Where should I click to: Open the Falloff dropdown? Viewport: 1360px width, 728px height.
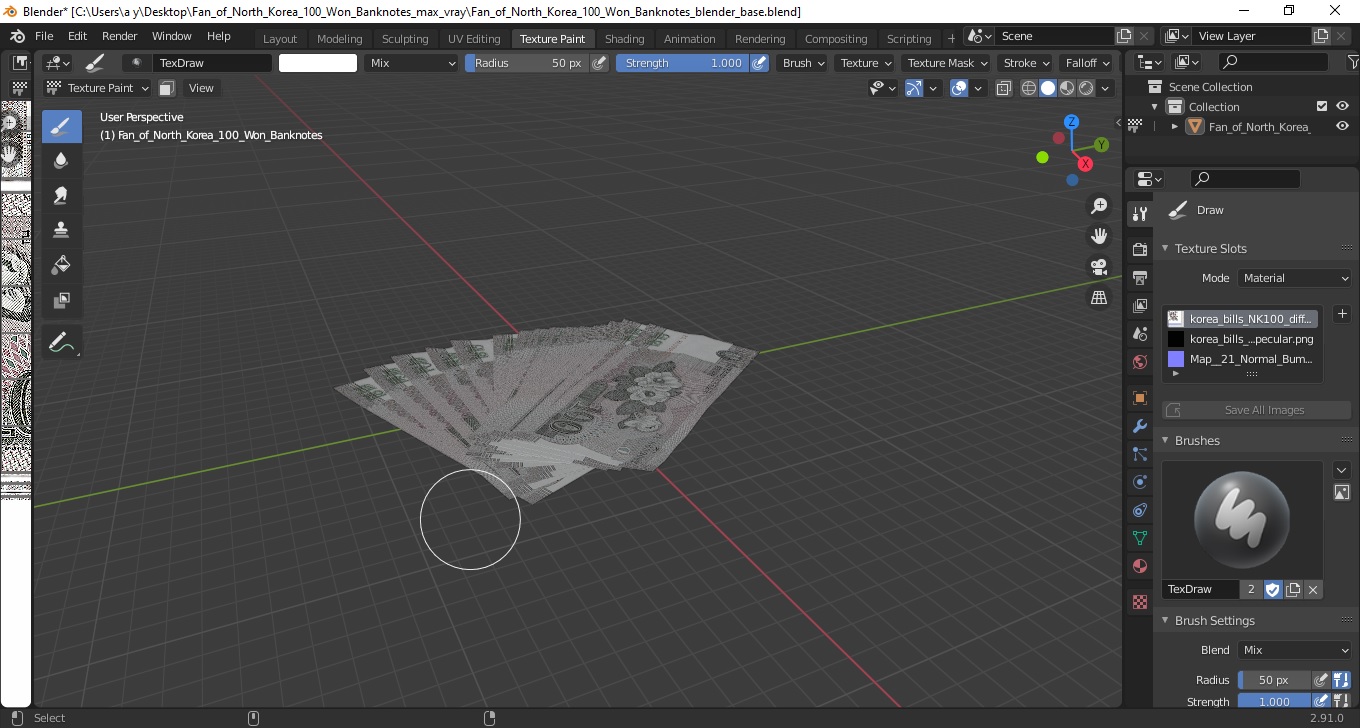point(1088,63)
